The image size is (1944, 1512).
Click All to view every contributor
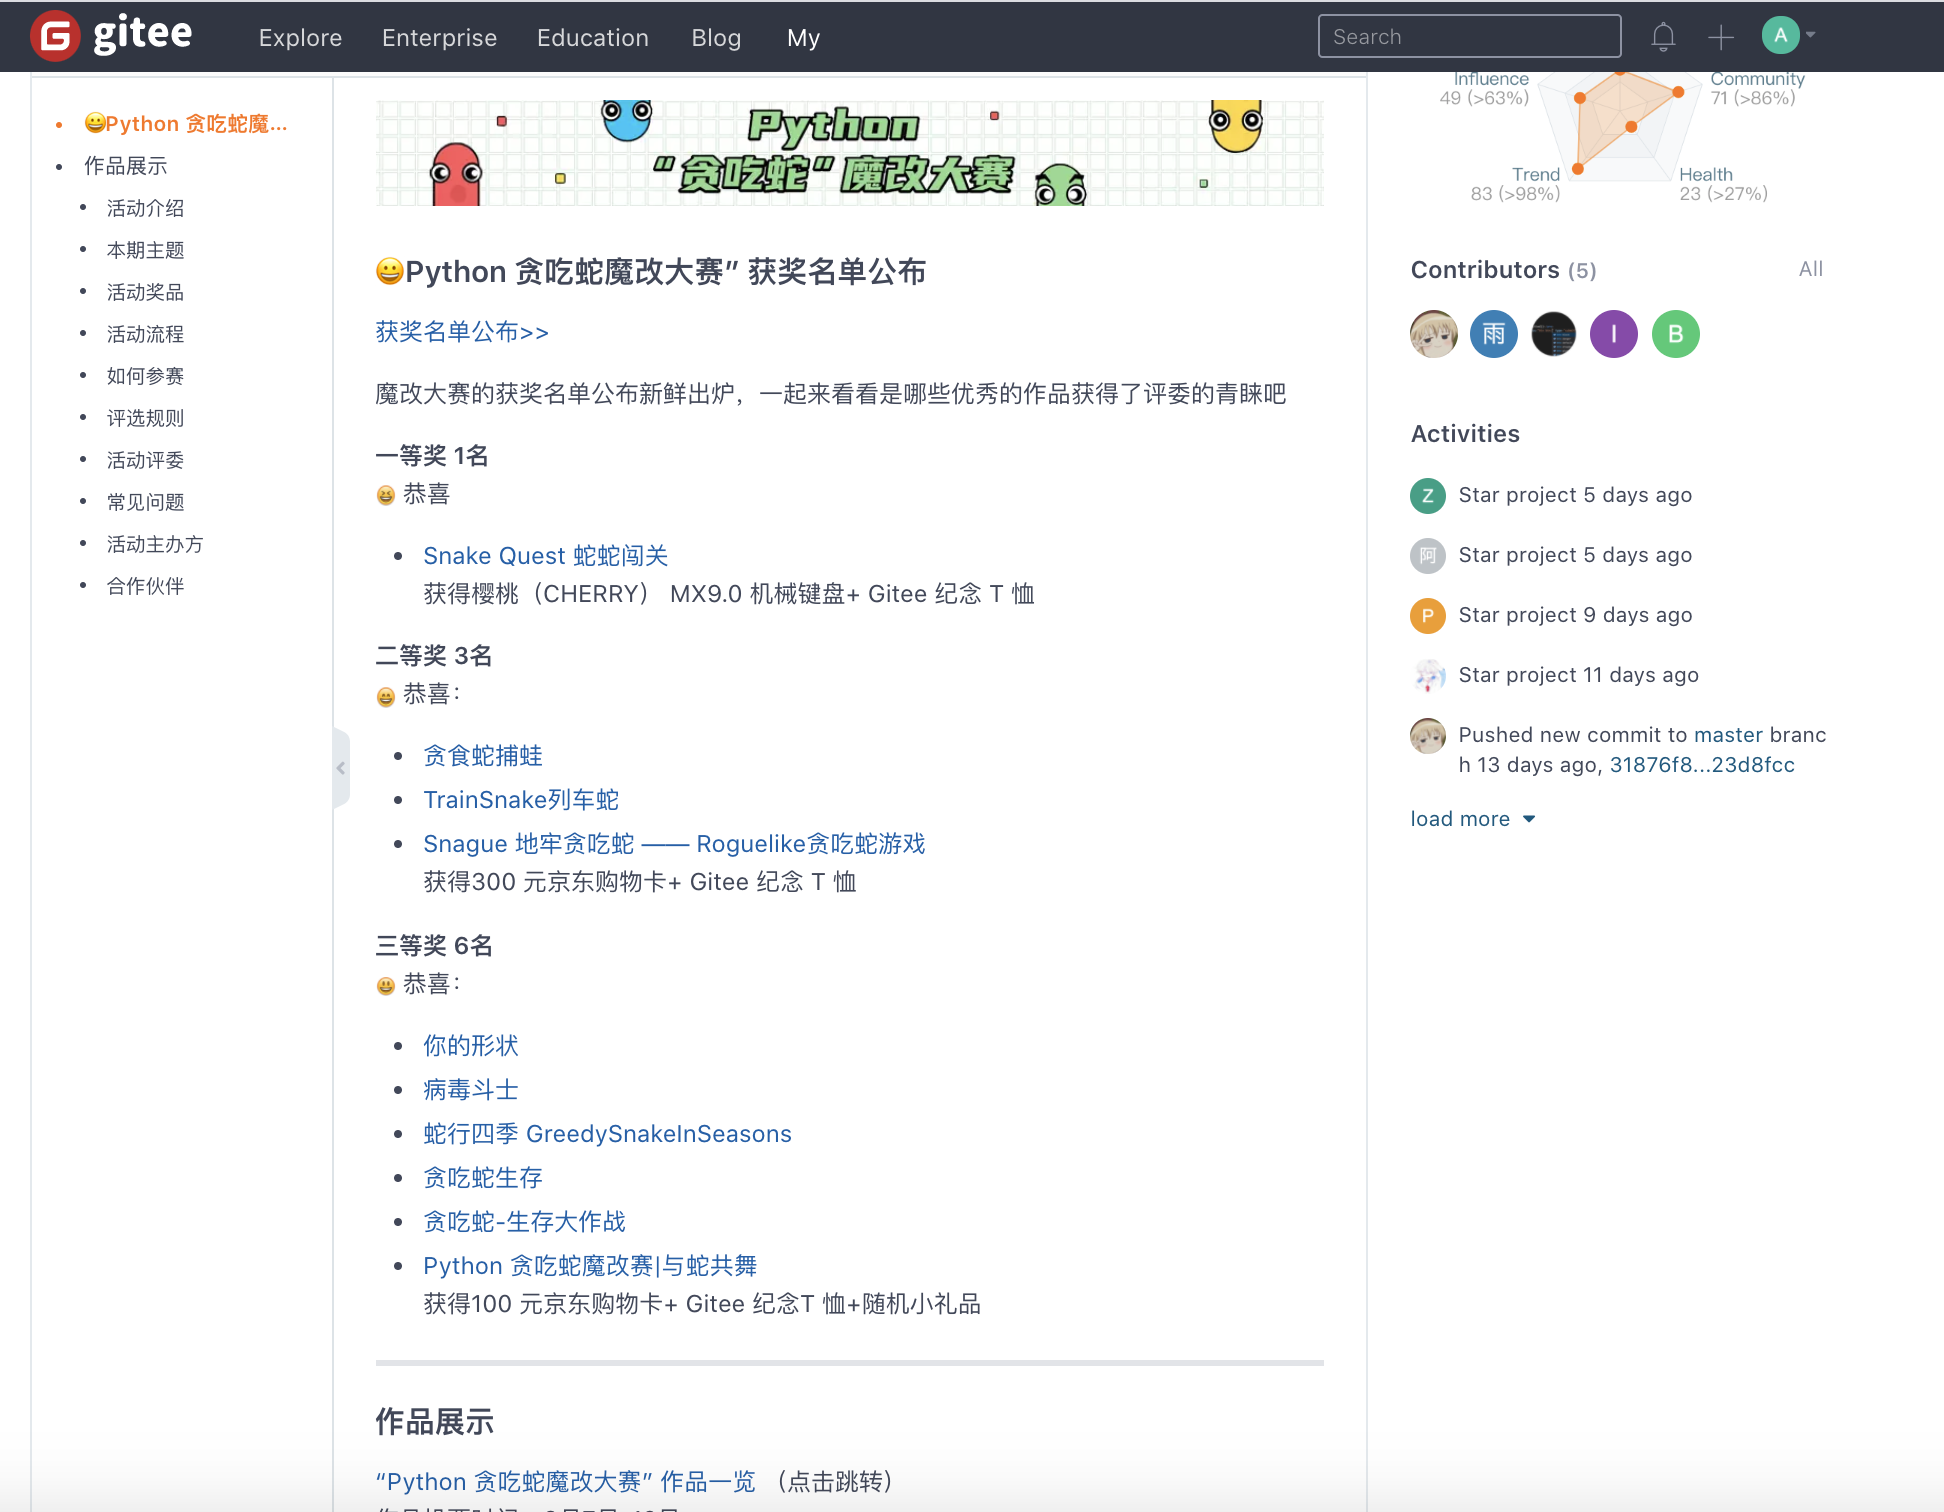click(x=1810, y=268)
